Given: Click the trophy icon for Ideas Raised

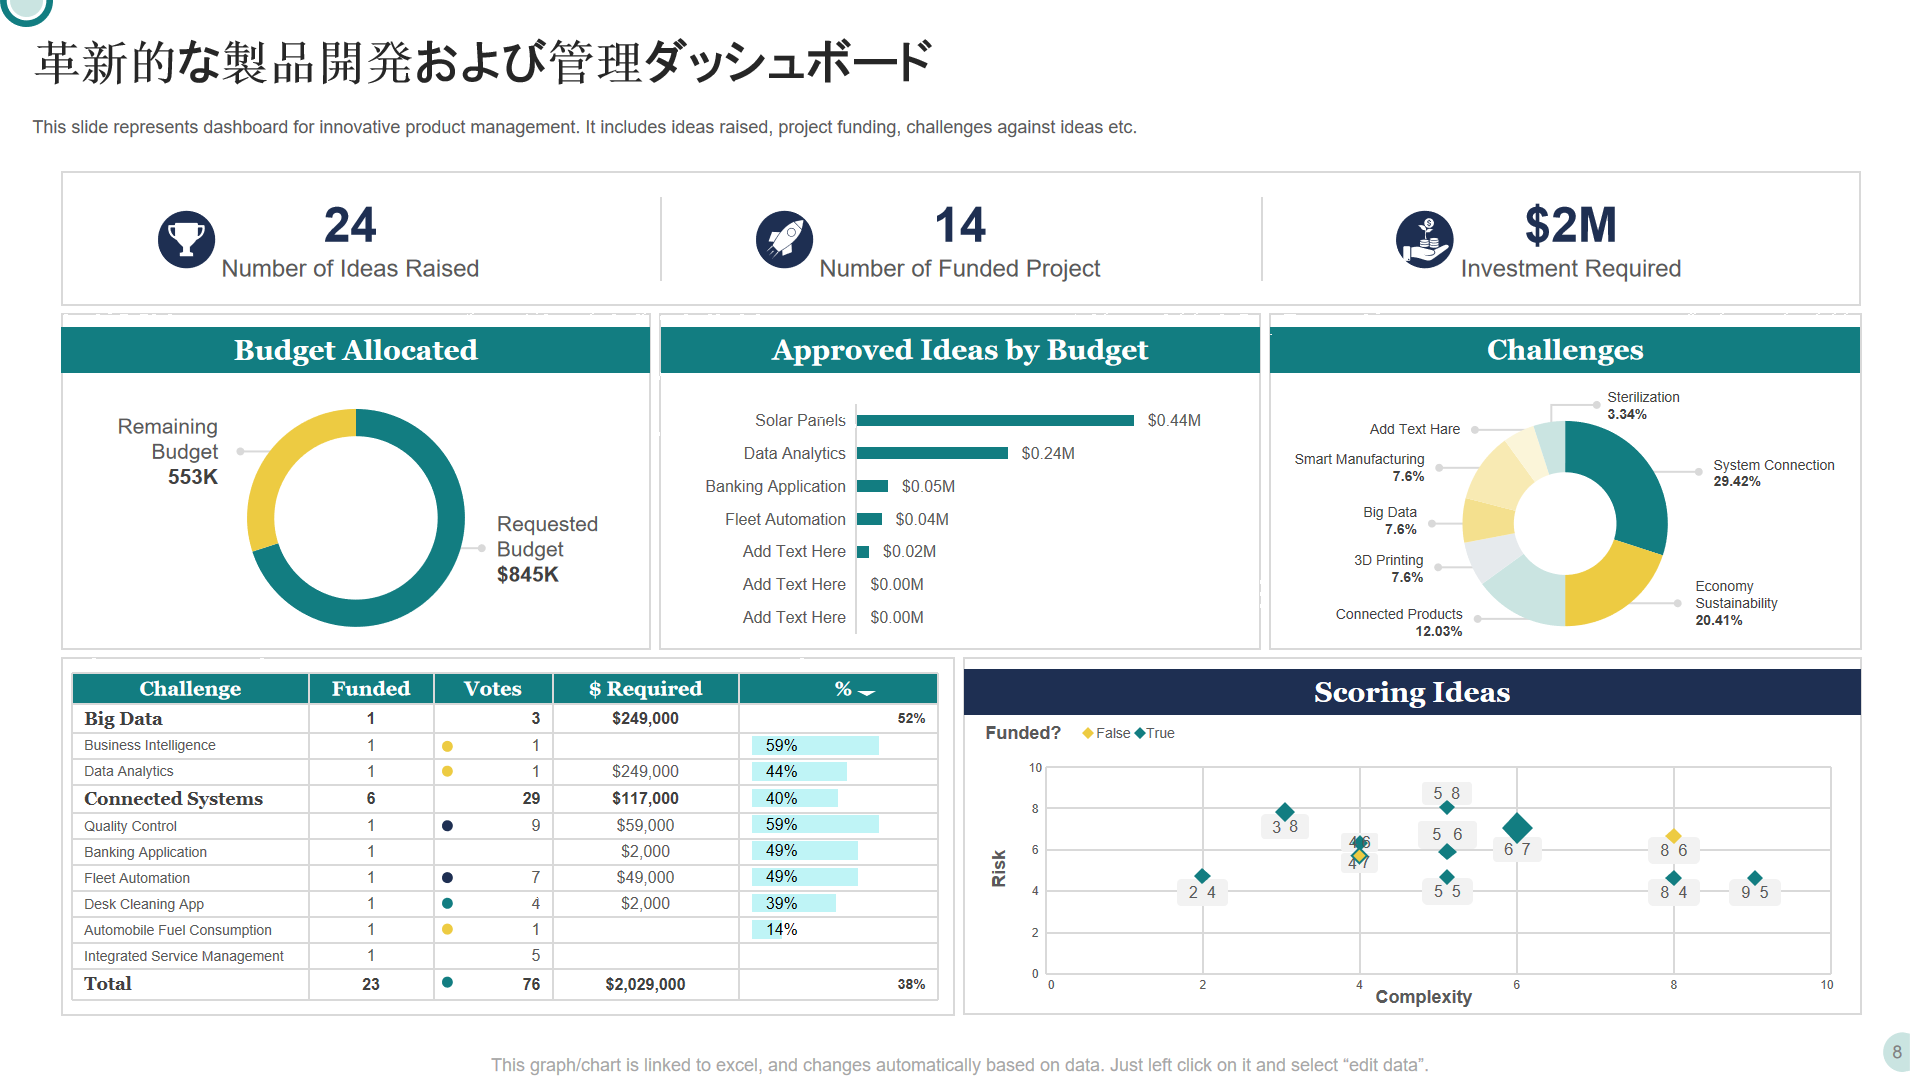Looking at the screenshot, I should click(186, 240).
